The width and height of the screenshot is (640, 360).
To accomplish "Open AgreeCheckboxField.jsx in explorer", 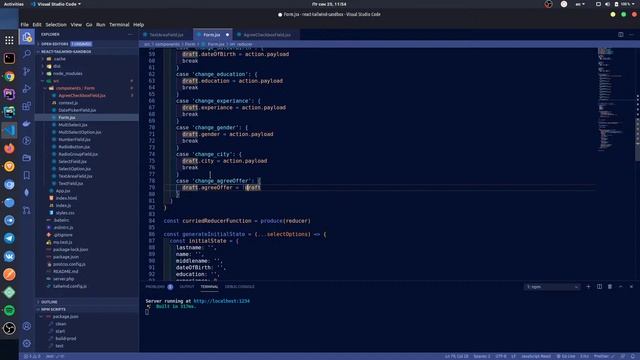I will [x=82, y=96].
